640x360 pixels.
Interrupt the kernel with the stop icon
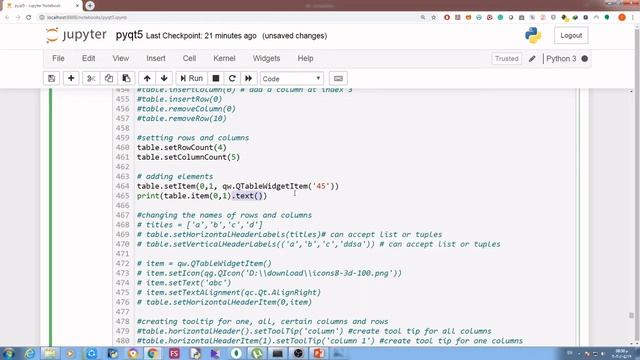[216, 78]
